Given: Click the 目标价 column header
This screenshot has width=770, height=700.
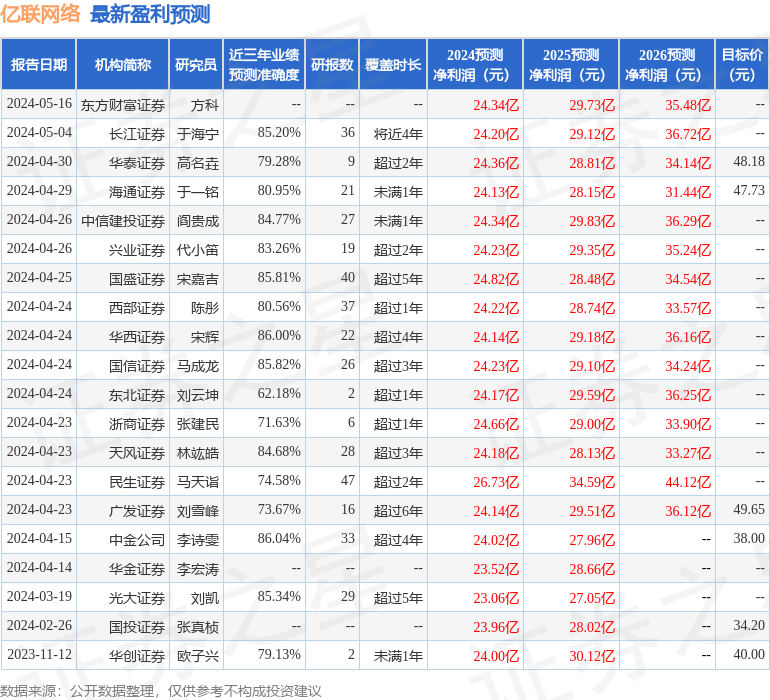Looking at the screenshot, I should tap(742, 64).
